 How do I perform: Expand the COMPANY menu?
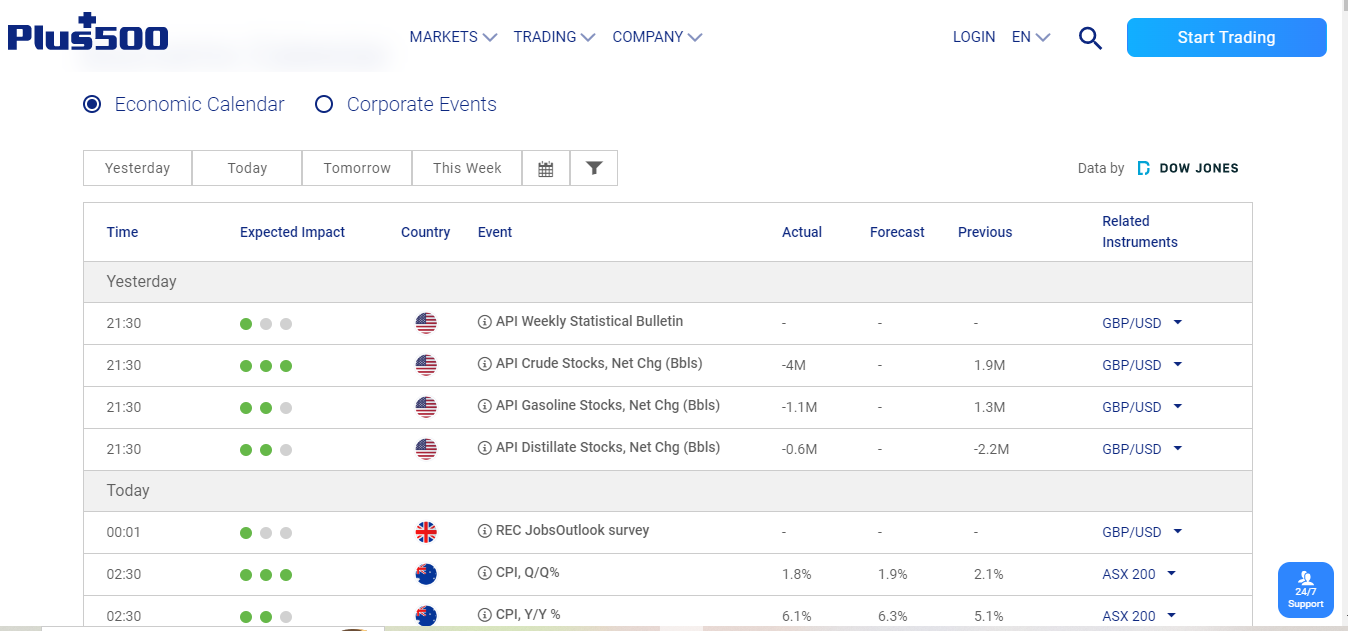[x=657, y=37]
